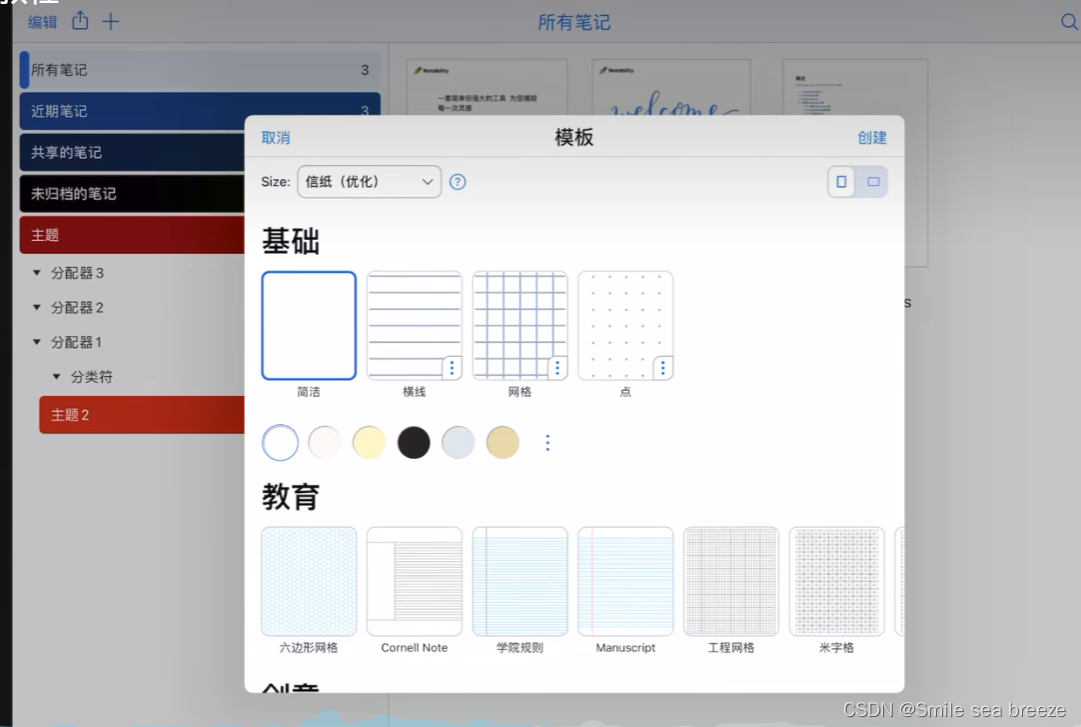Click the 所有笔记 page title

pos(574,23)
